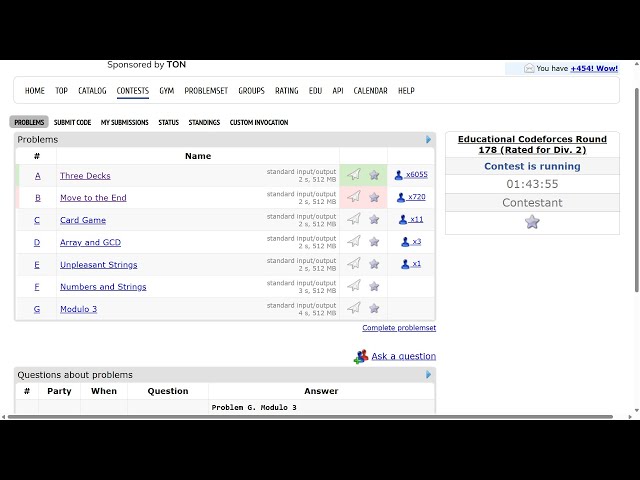Click the Ask a question link
Viewport: 640px width, 480px height.
[403, 356]
